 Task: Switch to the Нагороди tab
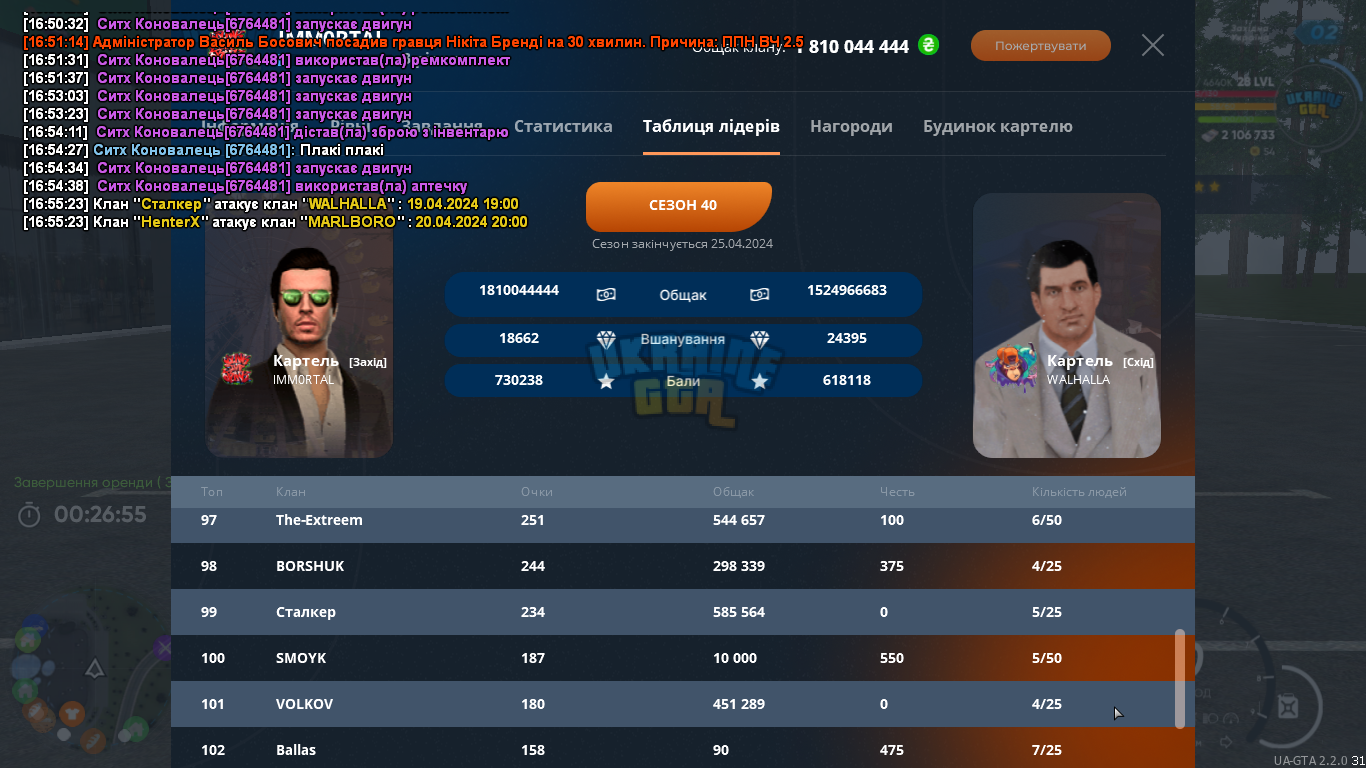click(851, 126)
